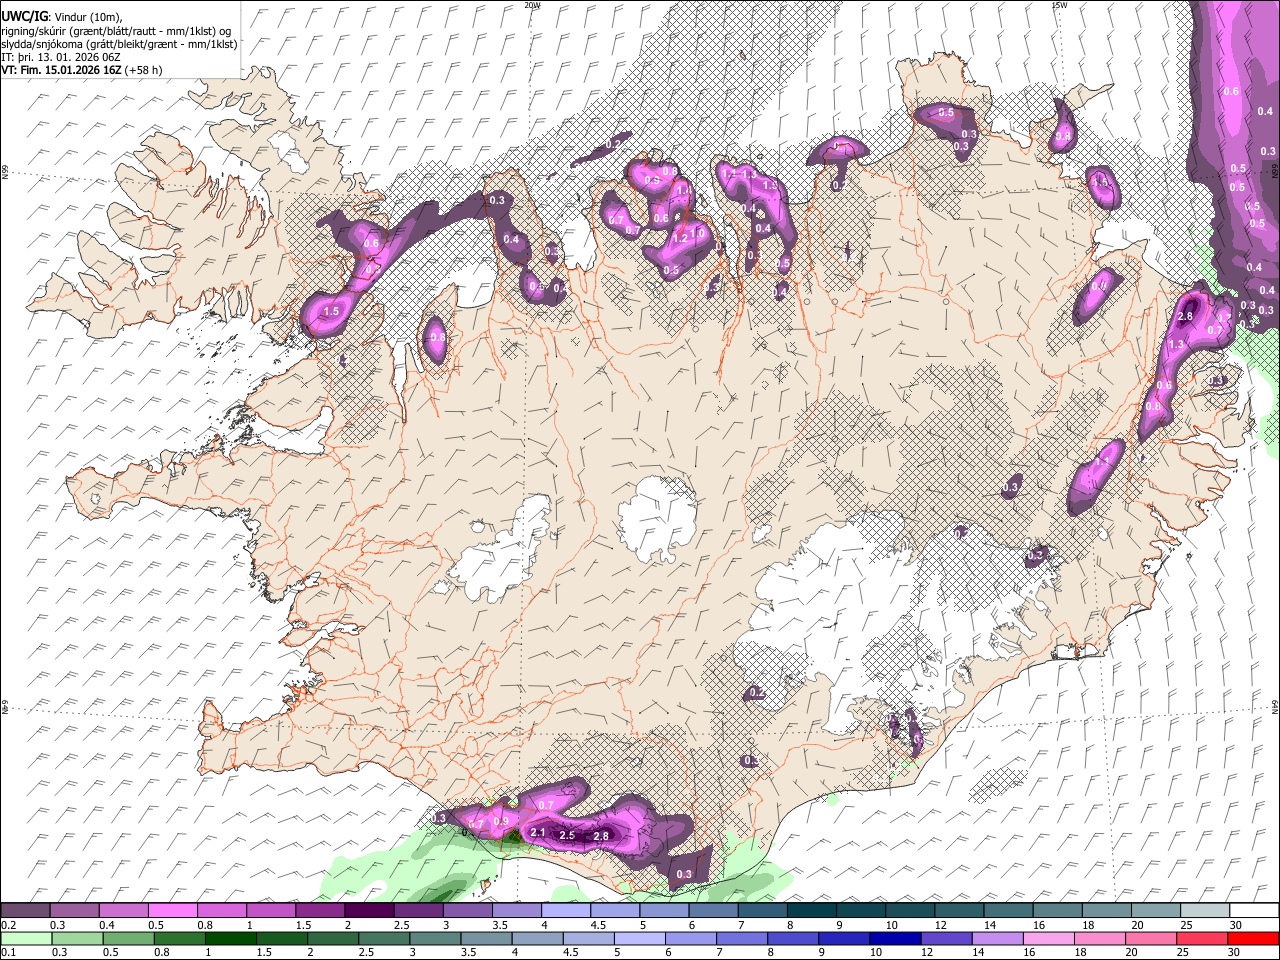Select the light pink swatch labeled 16, bottom row
Viewport: 1280px width, 960px height.
[1047, 938]
